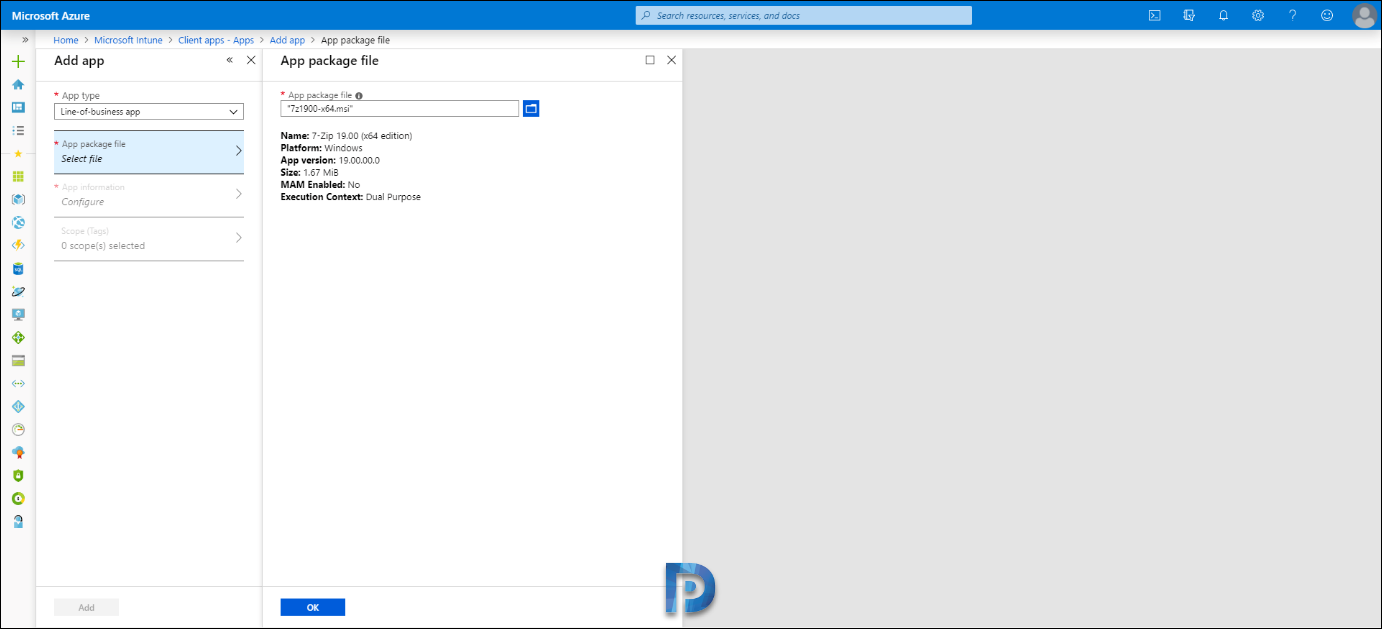Go to Home in the breadcrumb
This screenshot has width=1382, height=629.
coord(66,40)
